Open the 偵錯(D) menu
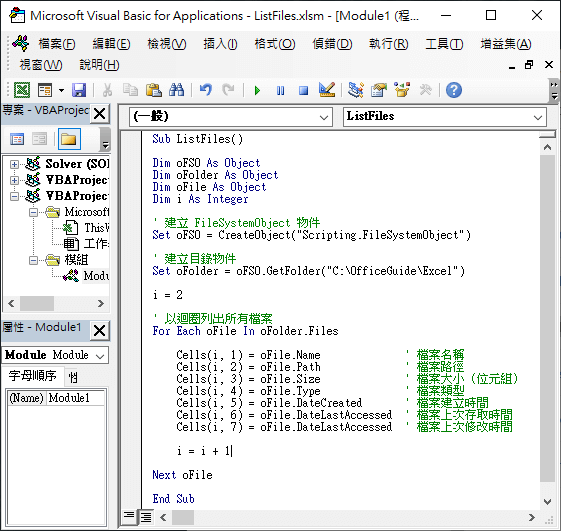 [x=332, y=44]
